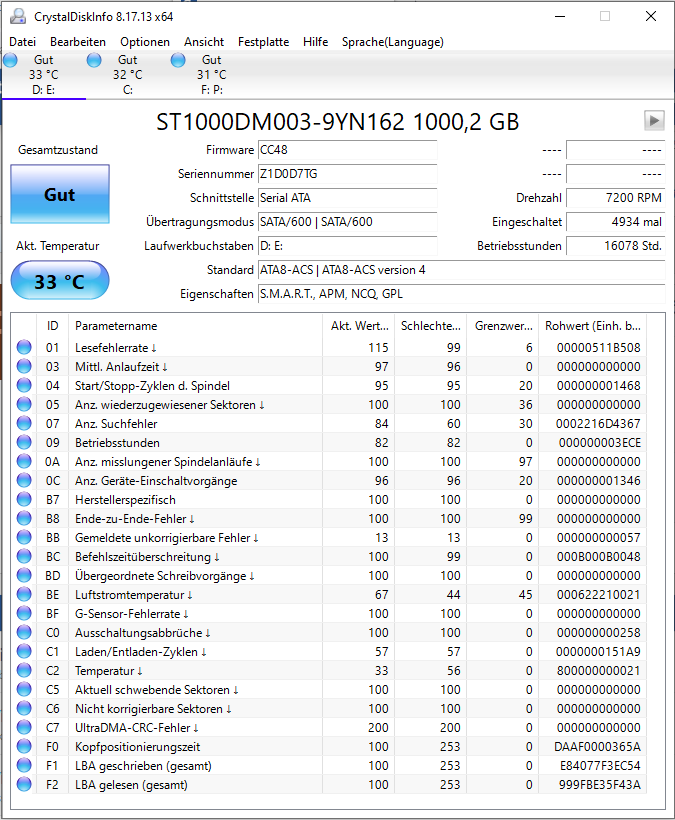Click the status orb of Lesefehlerrate row
Image resolution: width=675 pixels, height=820 pixels.
click(x=24, y=347)
